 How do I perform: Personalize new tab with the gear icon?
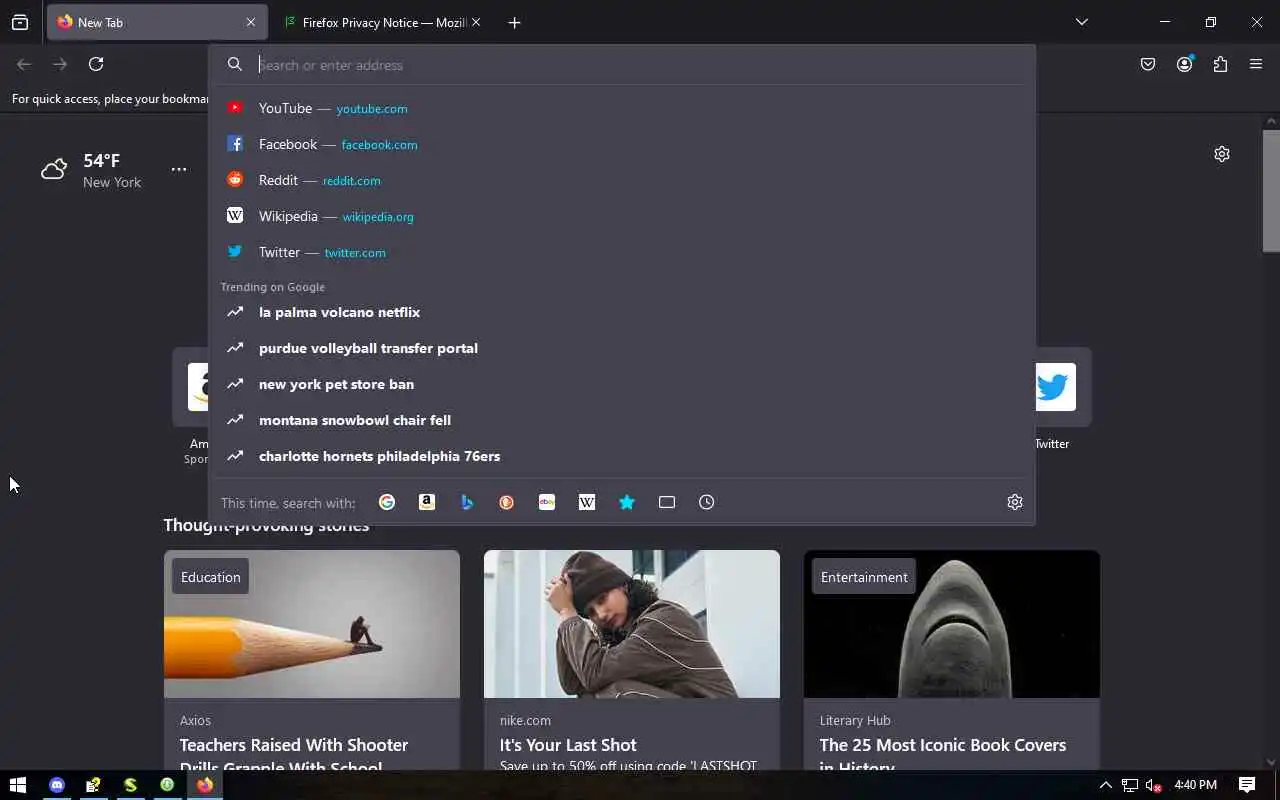coord(1222,154)
